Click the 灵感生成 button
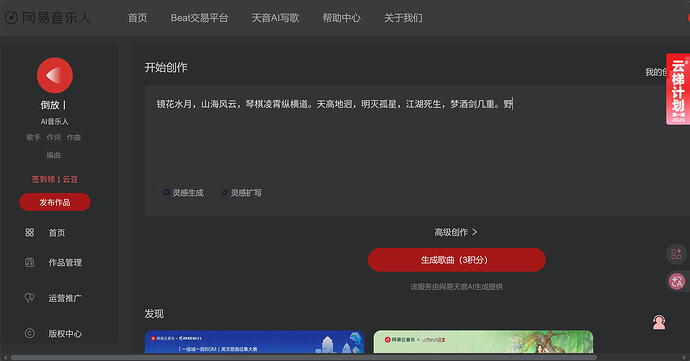 tap(184, 192)
